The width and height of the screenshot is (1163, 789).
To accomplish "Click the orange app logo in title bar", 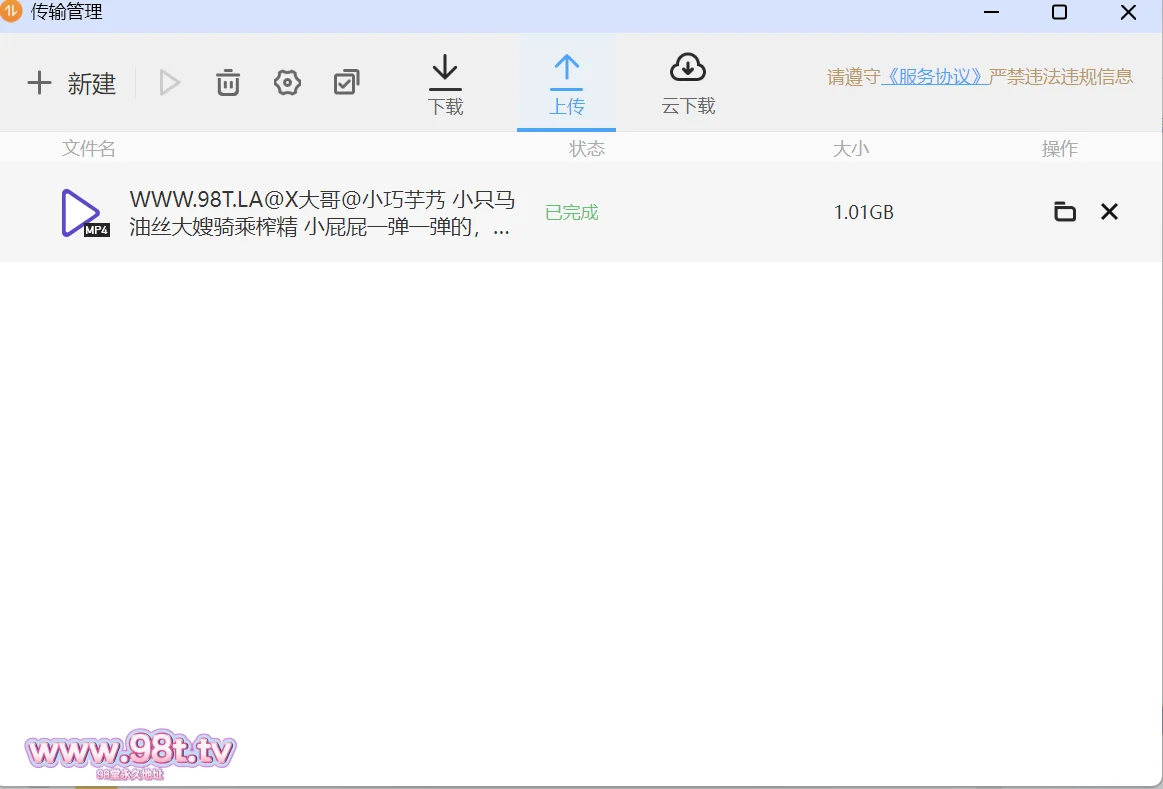I will click(x=11, y=12).
